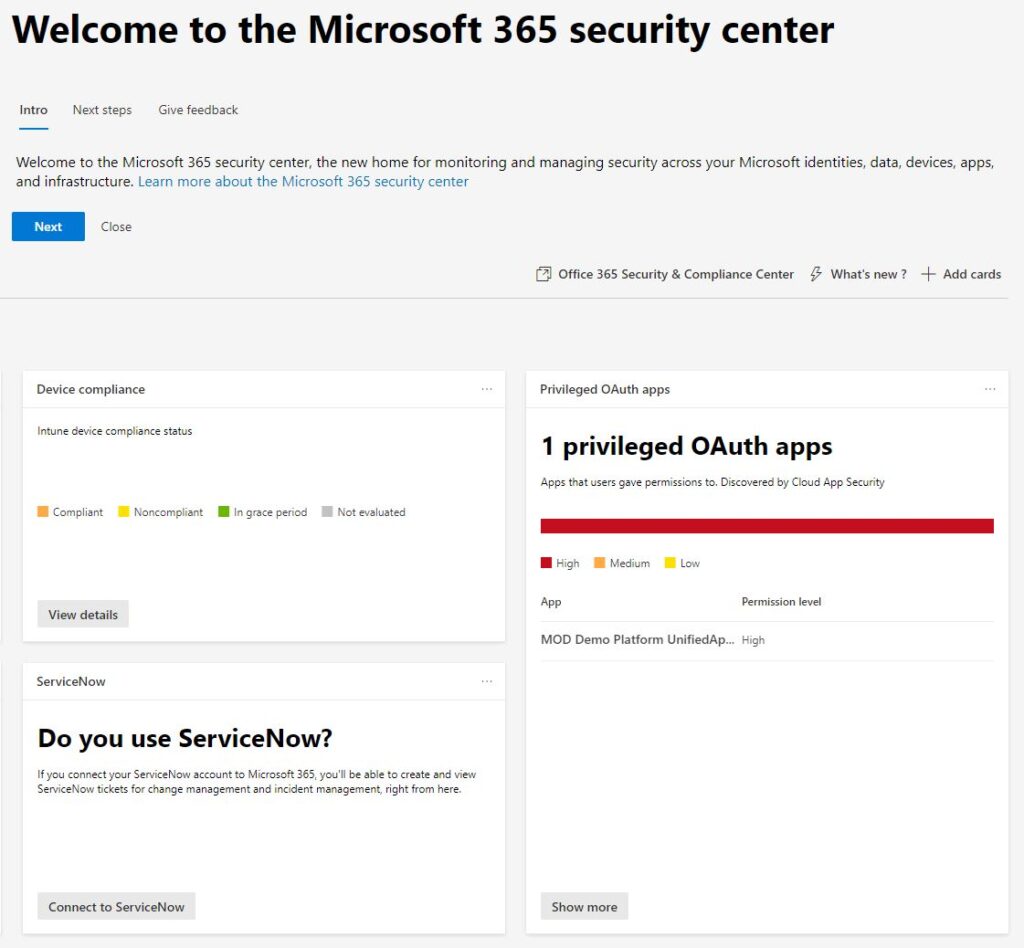
Task: Open the ServiceNow card options menu
Action: pos(487,681)
